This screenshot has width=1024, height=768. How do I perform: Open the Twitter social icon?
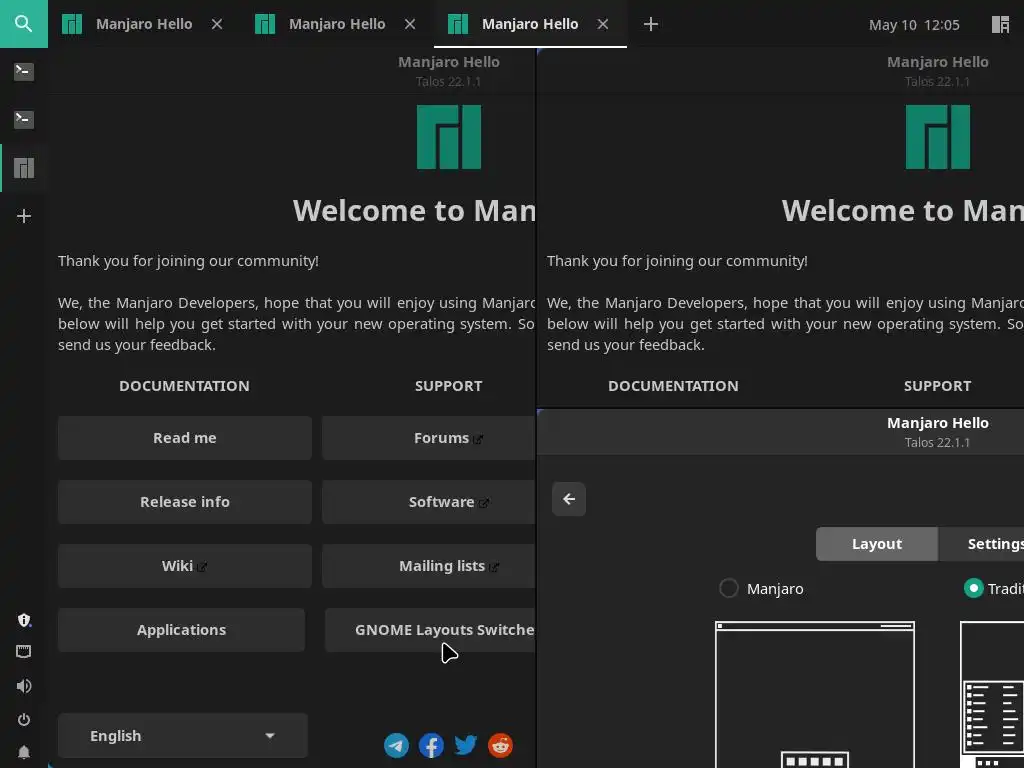(x=466, y=744)
